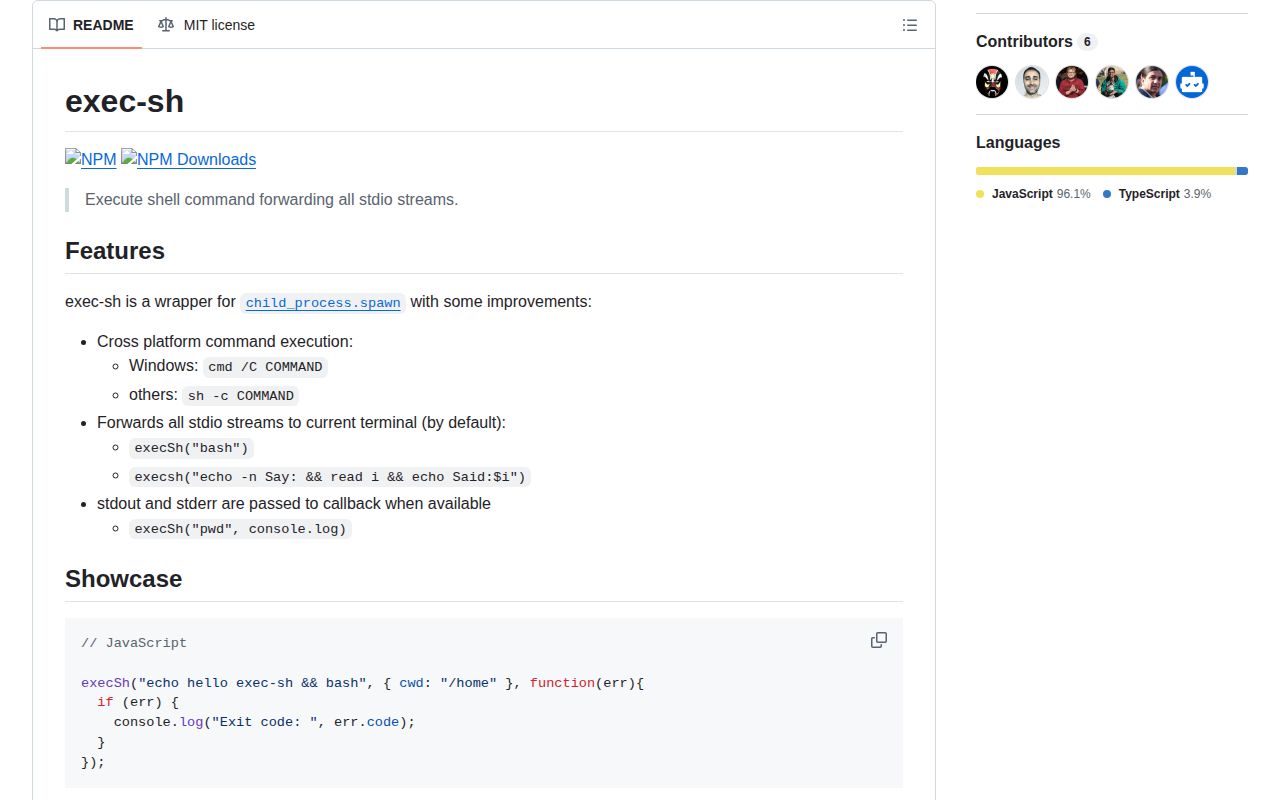Screen dimensions: 1280x800
Task: Open the README outline list icon
Action: click(x=910, y=25)
